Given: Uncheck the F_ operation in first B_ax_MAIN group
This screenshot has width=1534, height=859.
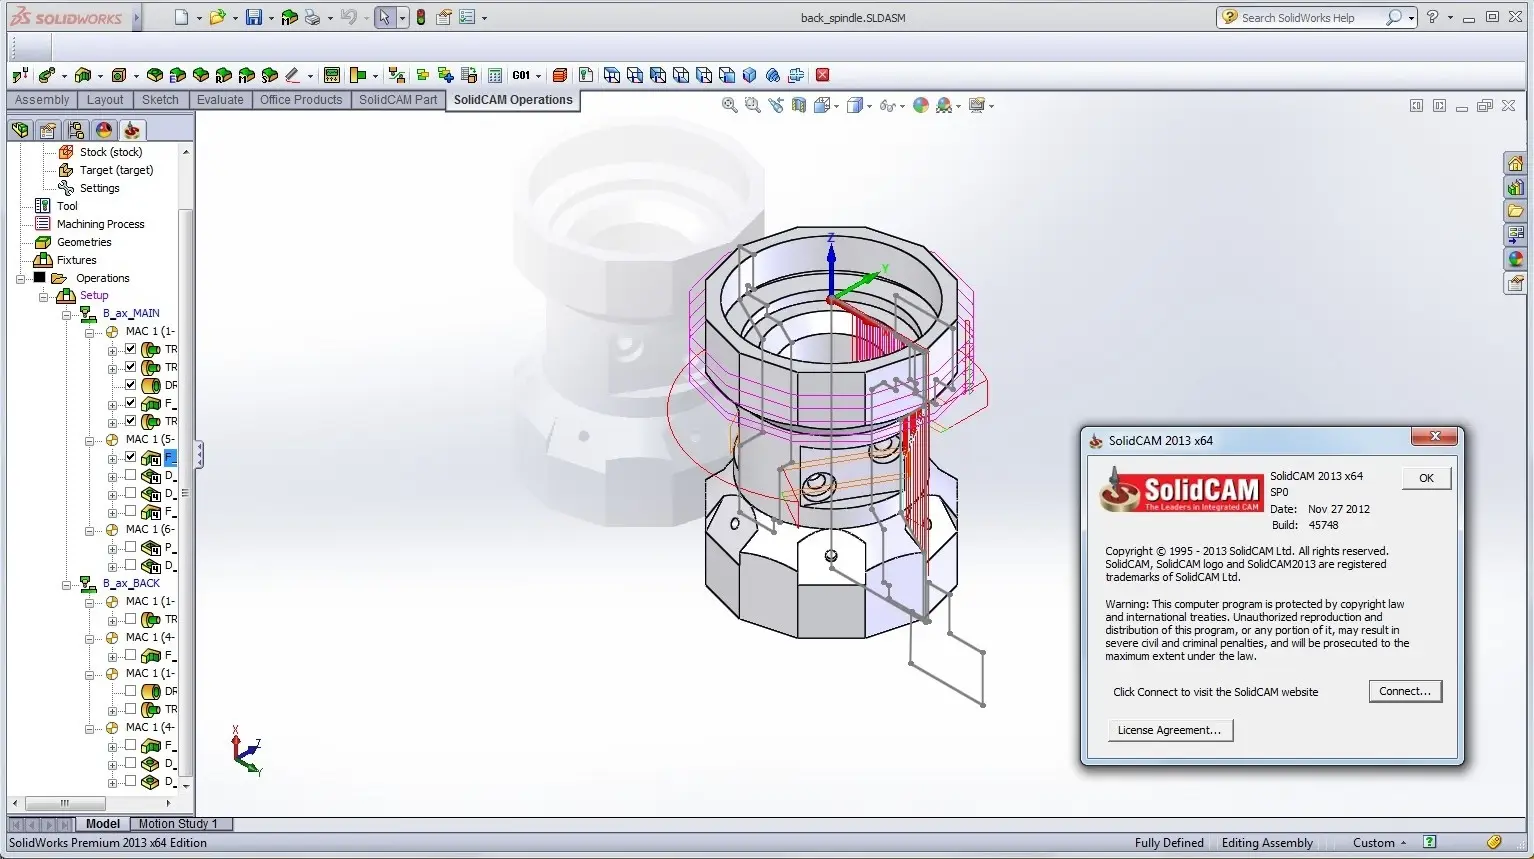Looking at the screenshot, I should 130,403.
